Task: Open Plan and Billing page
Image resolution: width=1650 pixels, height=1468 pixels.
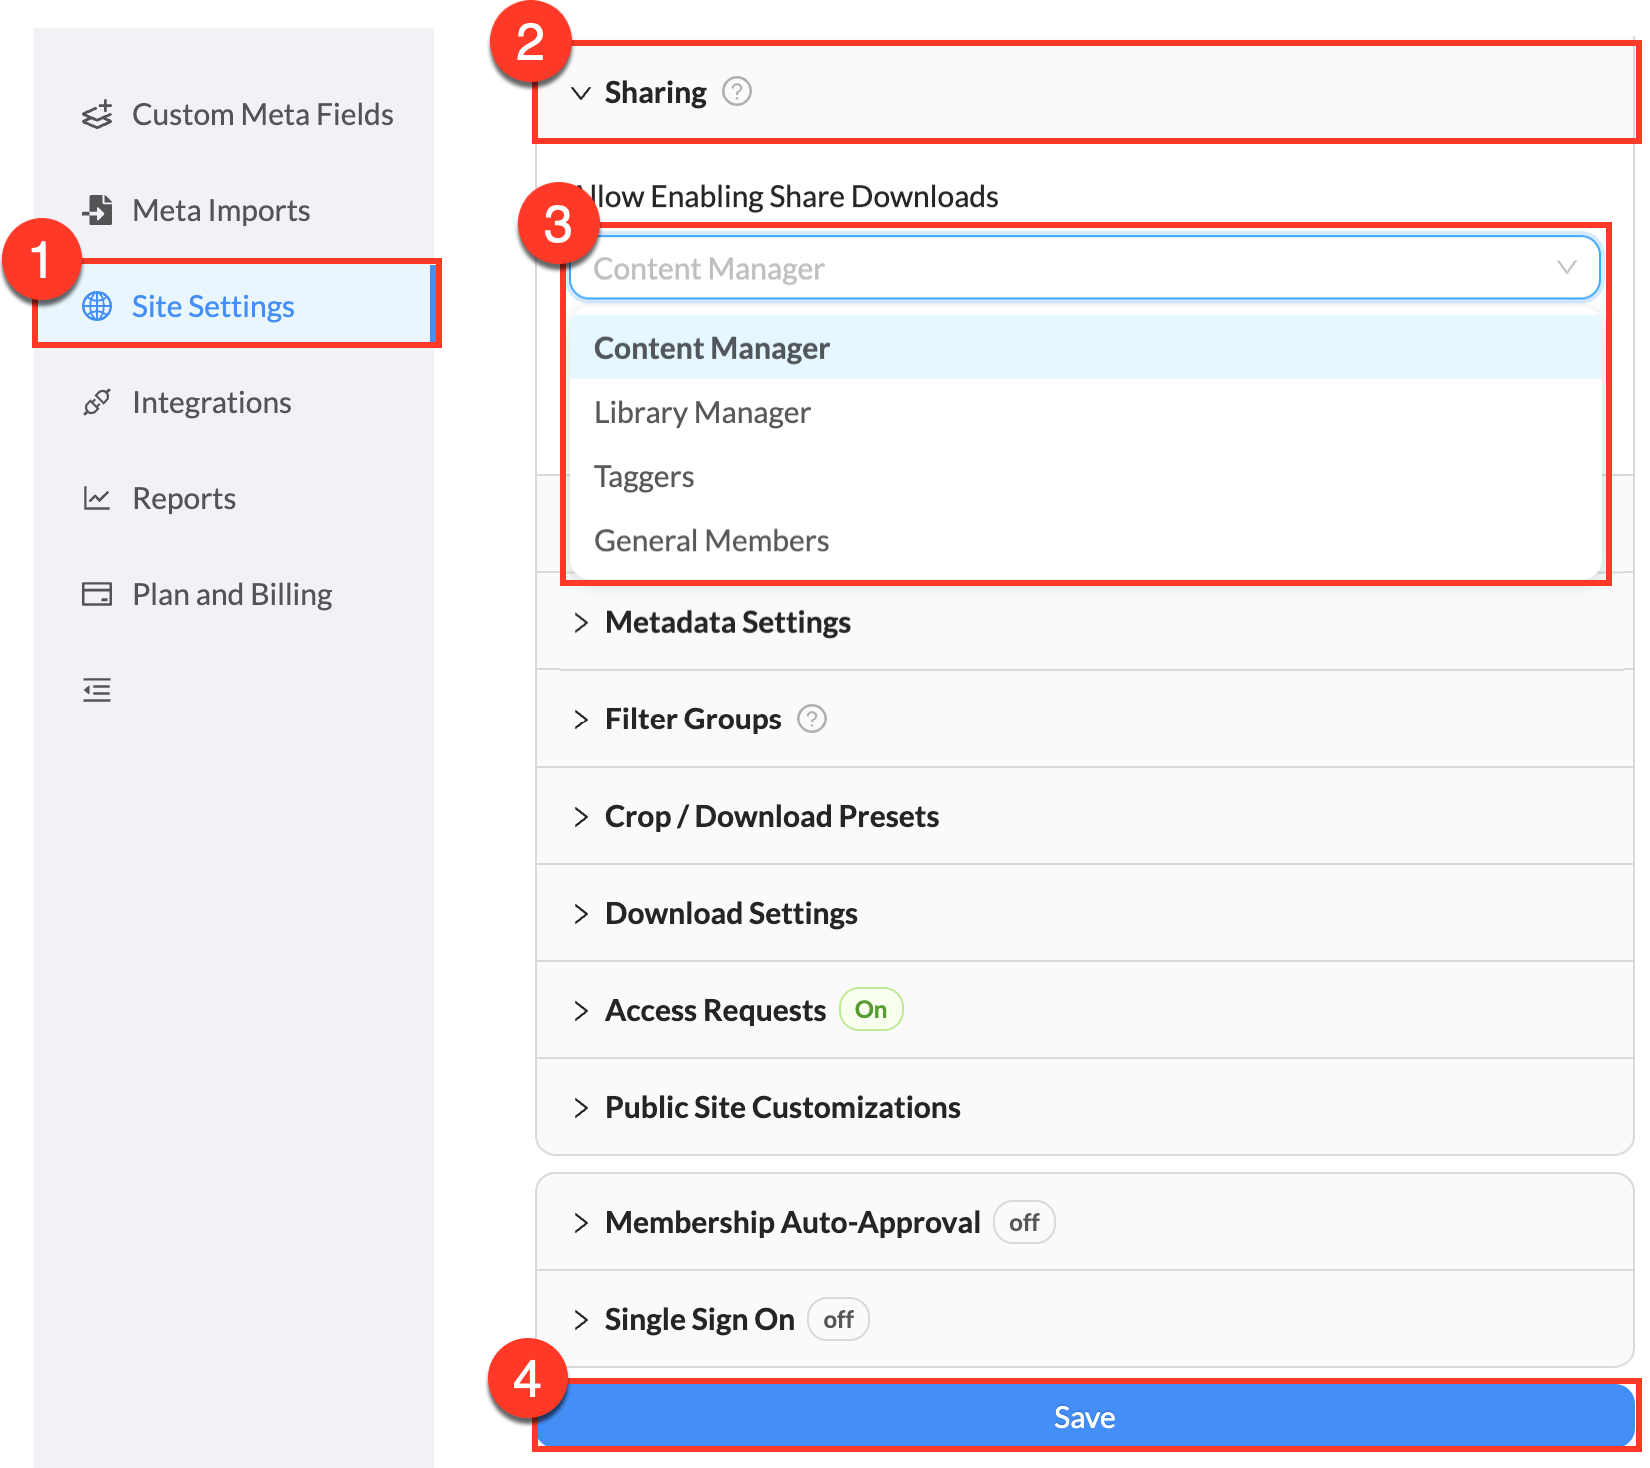Action: click(232, 594)
